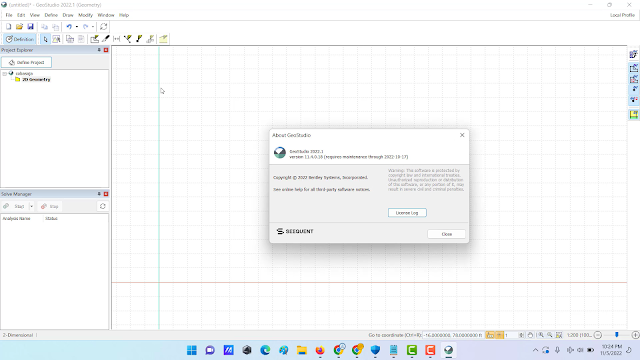
Task: Redo the last undone action
Action: 85,27
